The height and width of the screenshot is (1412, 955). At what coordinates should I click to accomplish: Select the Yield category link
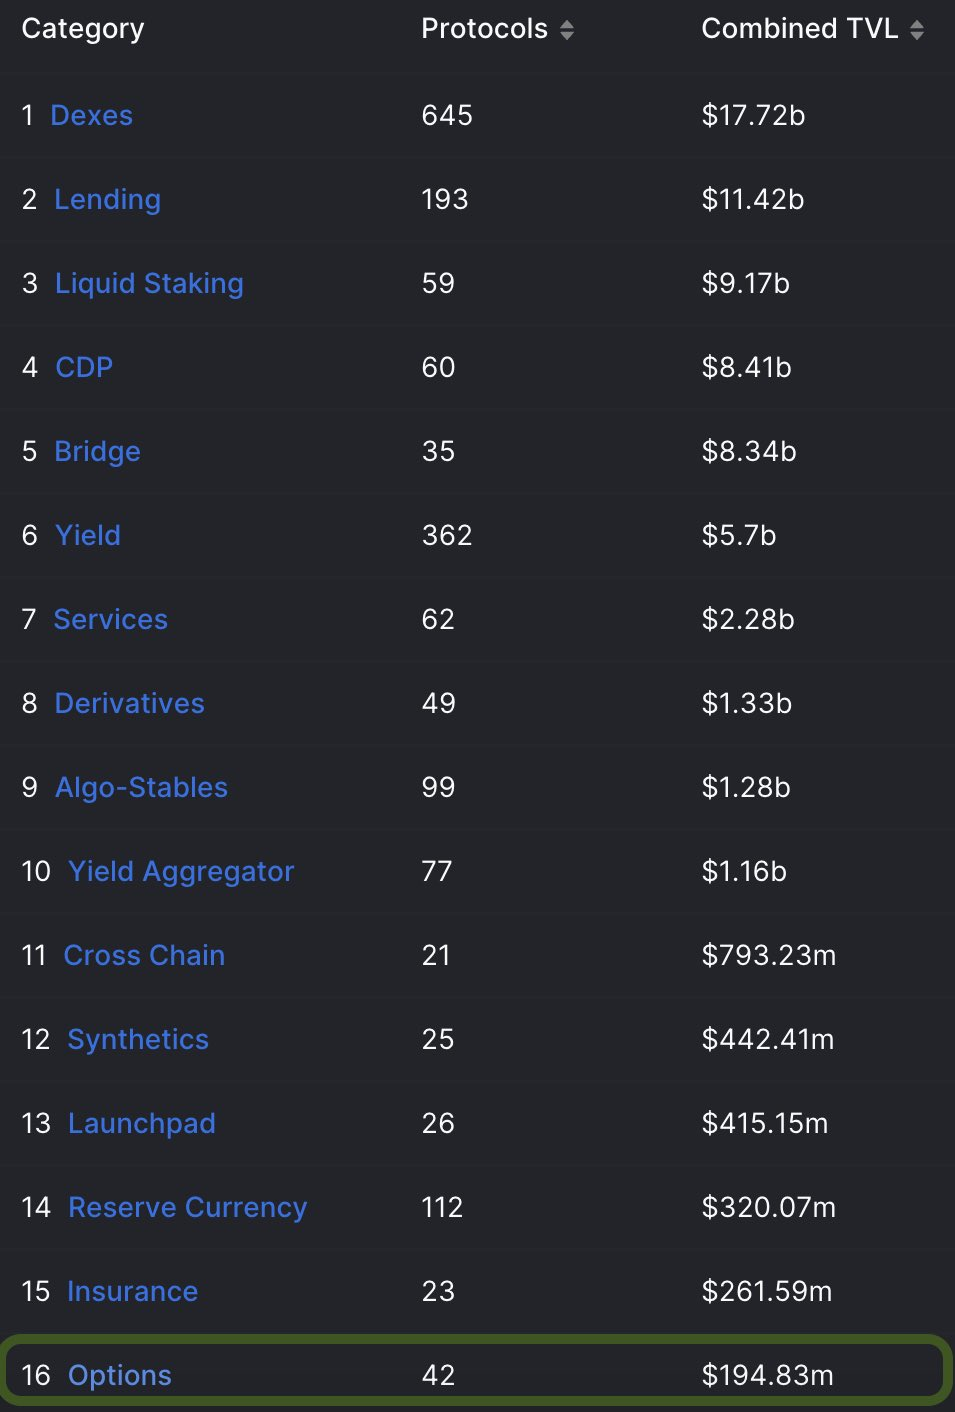pyautogui.click(x=88, y=535)
